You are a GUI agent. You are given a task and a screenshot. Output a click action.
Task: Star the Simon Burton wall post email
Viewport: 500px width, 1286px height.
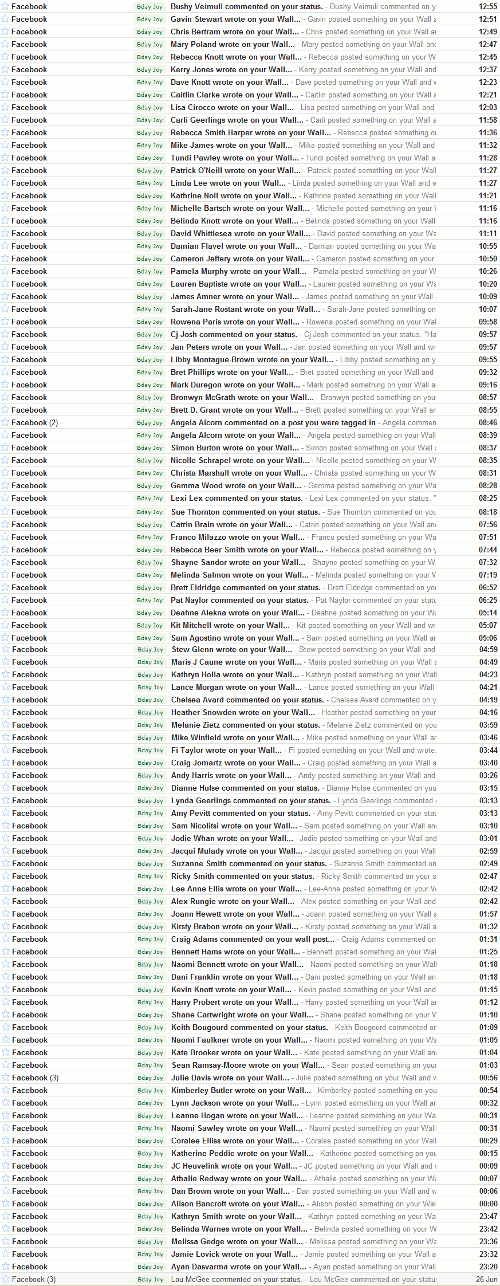pos(6,447)
